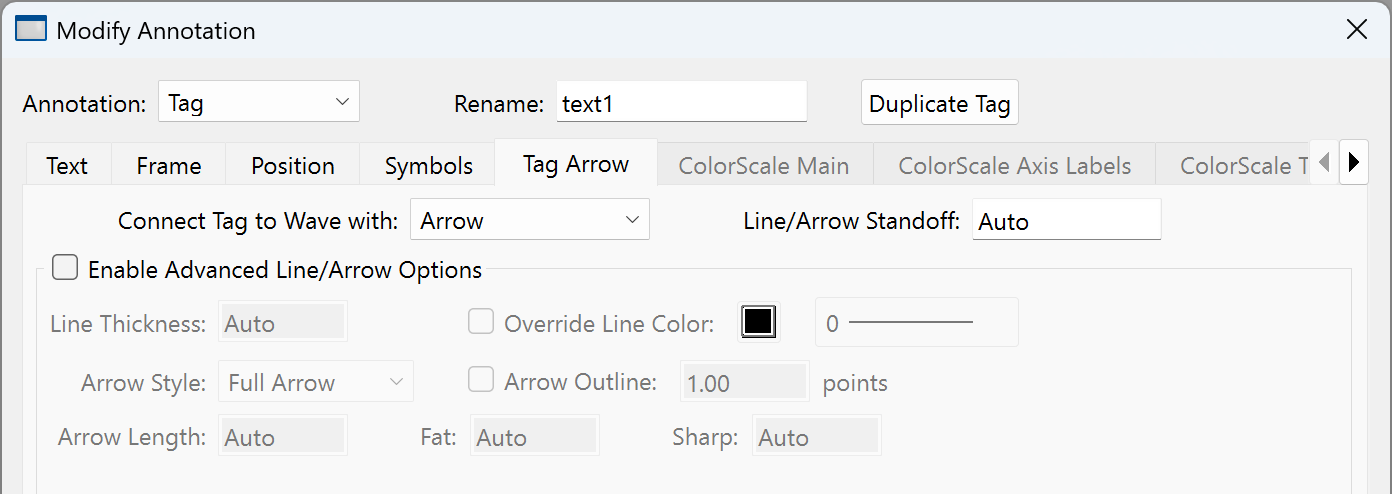Open the line style selector showing 0
Viewport: 1392px width, 494px height.
(x=917, y=322)
